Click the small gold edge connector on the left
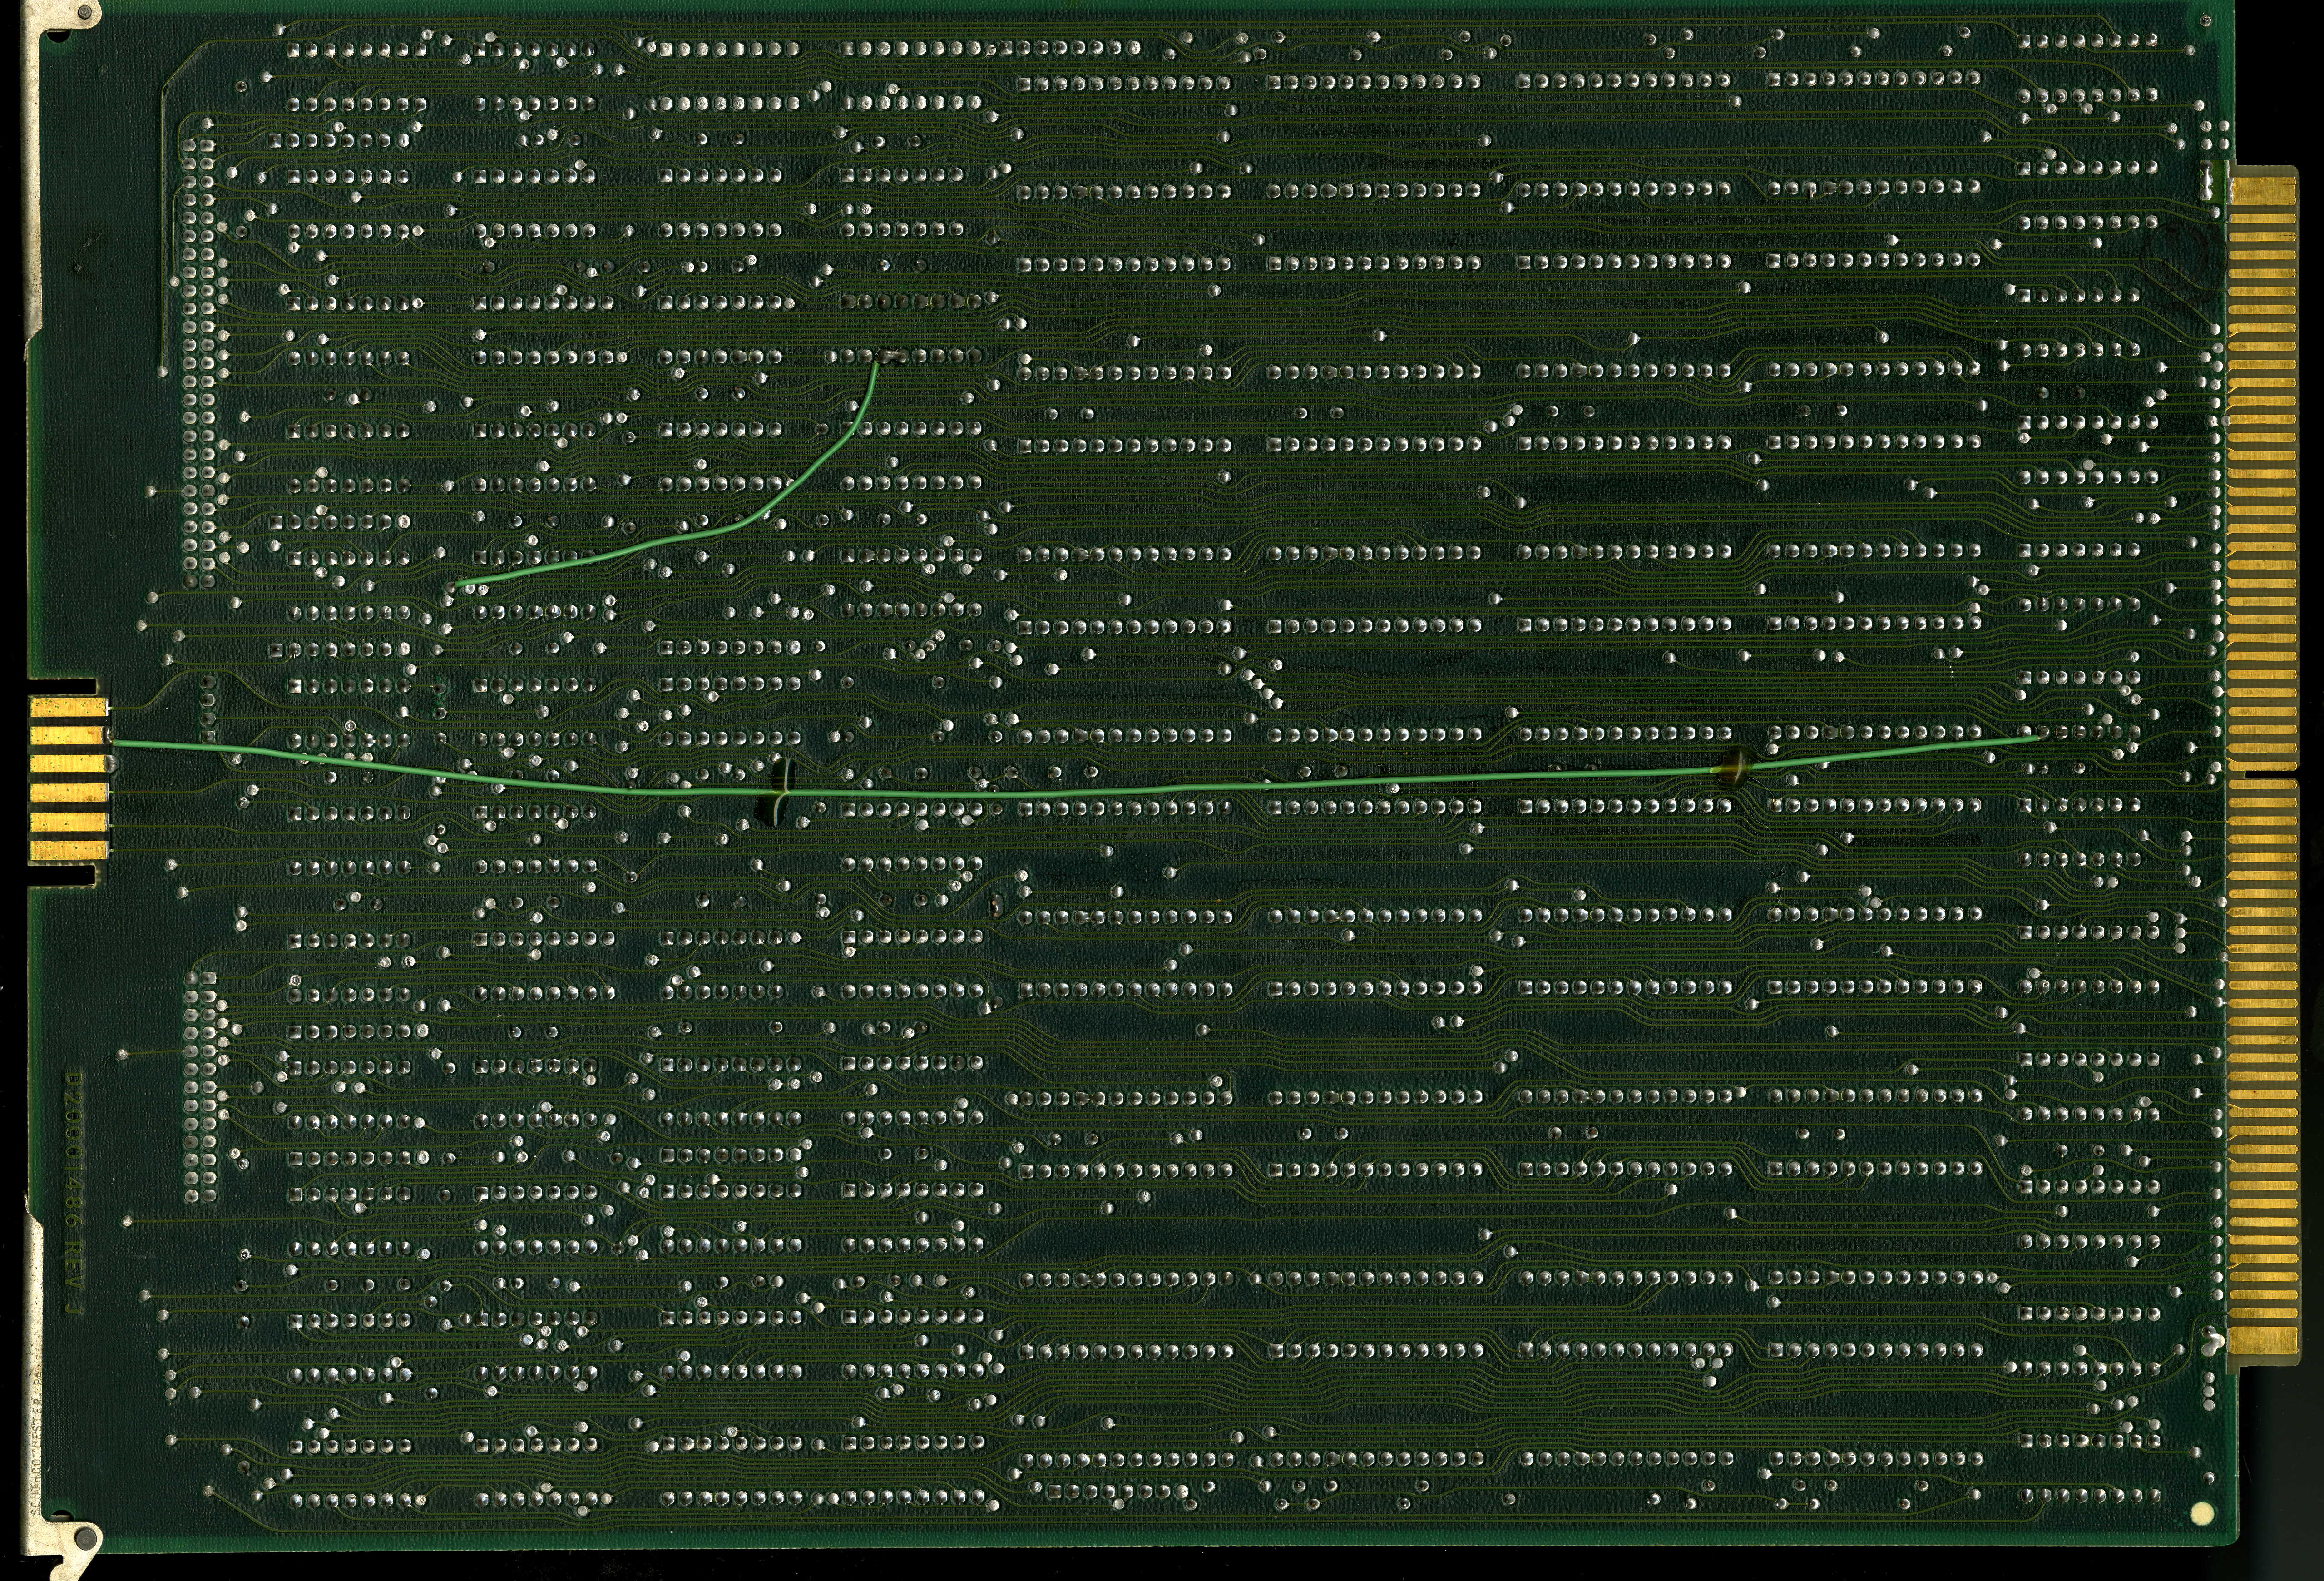 [68, 780]
